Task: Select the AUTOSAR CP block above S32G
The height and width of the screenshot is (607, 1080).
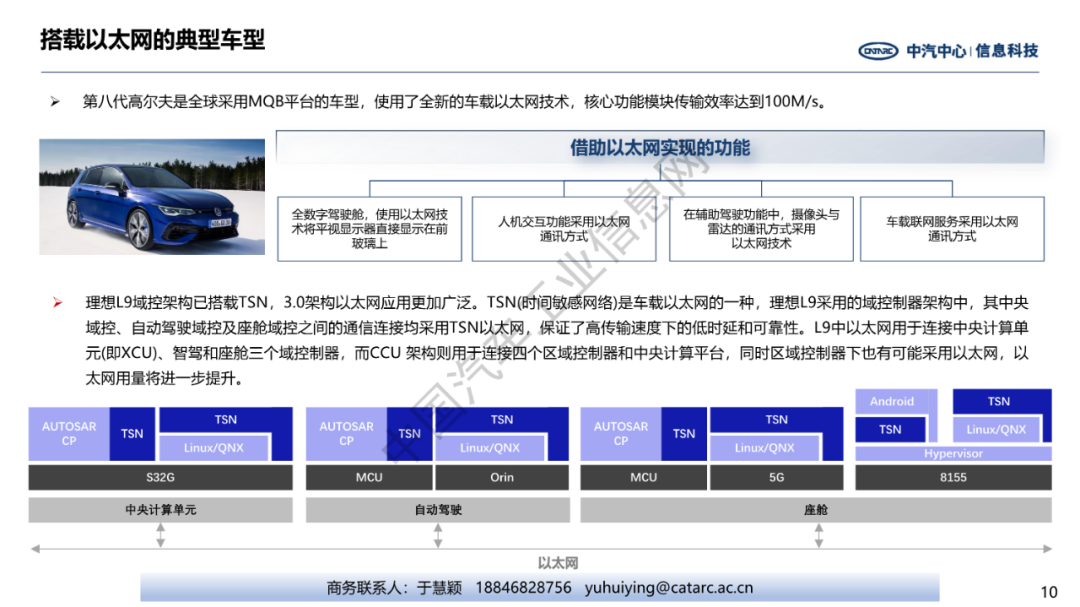Action: [69, 433]
